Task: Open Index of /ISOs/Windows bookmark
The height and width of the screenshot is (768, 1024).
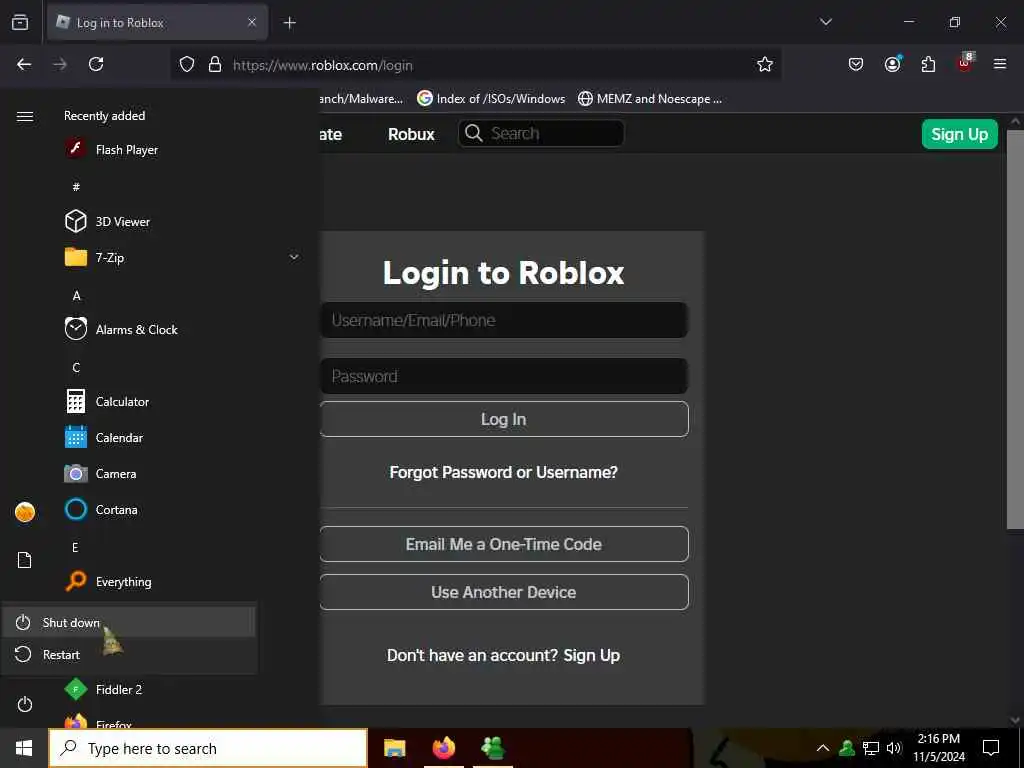Action: pyautogui.click(x=491, y=99)
